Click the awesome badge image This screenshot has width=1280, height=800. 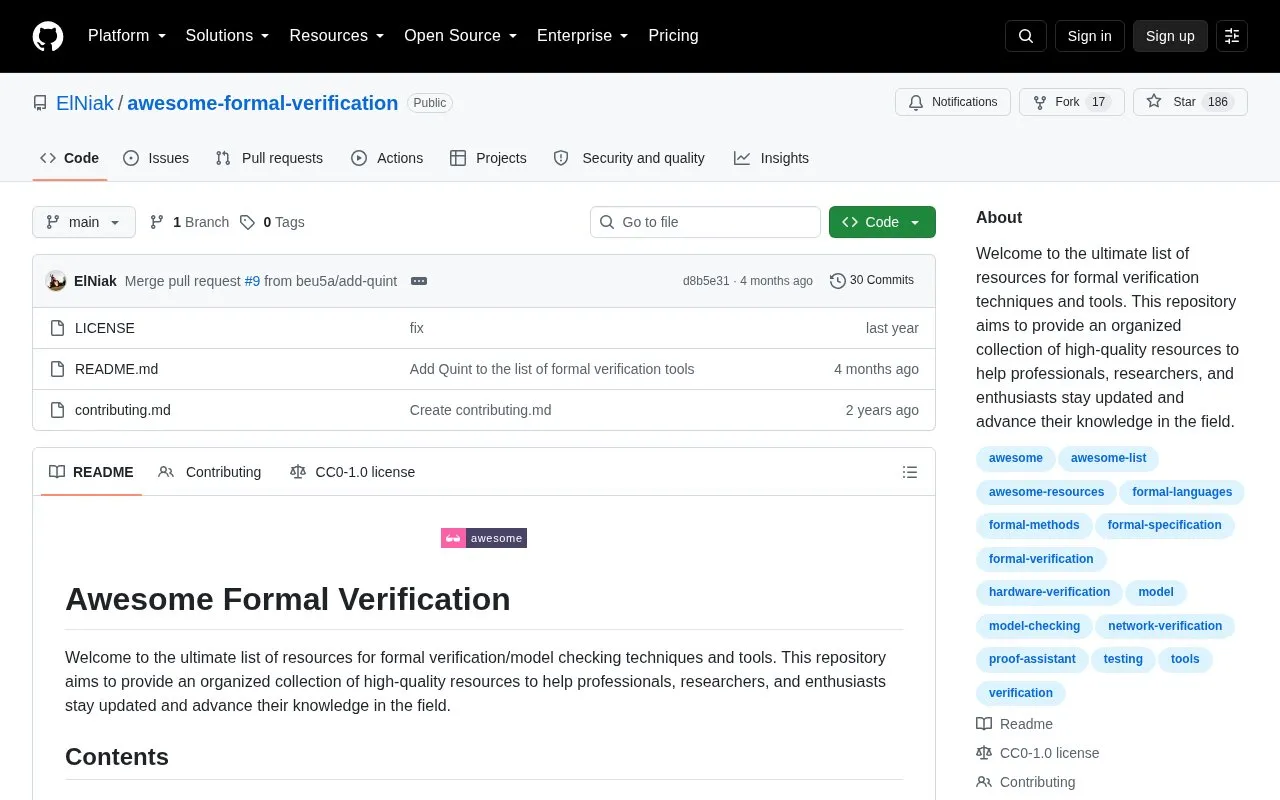tap(484, 538)
